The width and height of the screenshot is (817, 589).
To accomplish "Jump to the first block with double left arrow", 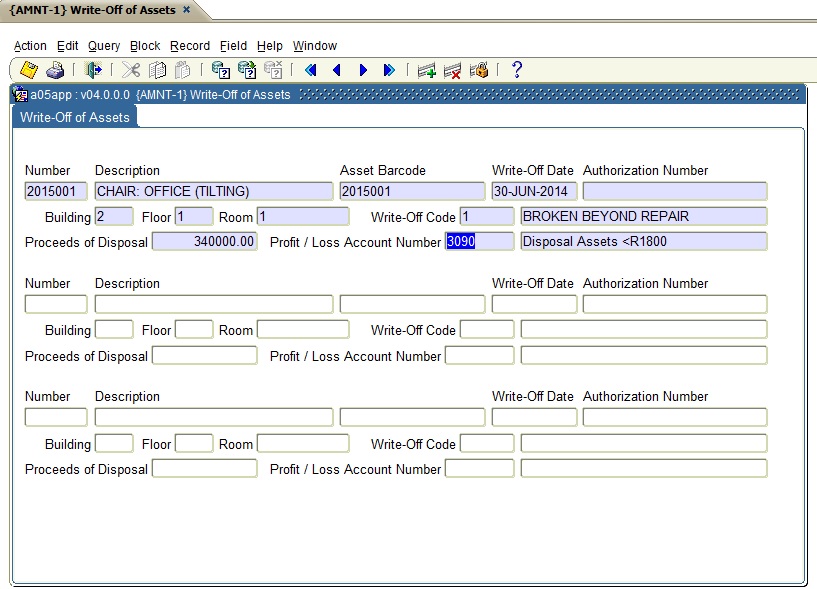I will pos(311,70).
